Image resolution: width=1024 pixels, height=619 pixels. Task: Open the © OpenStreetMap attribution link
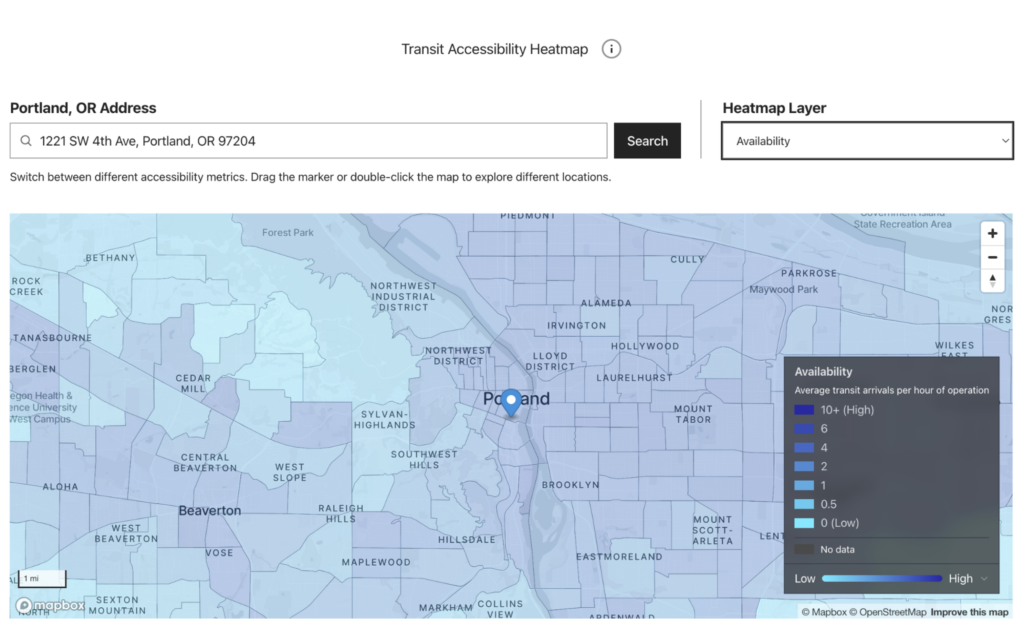[x=888, y=612]
